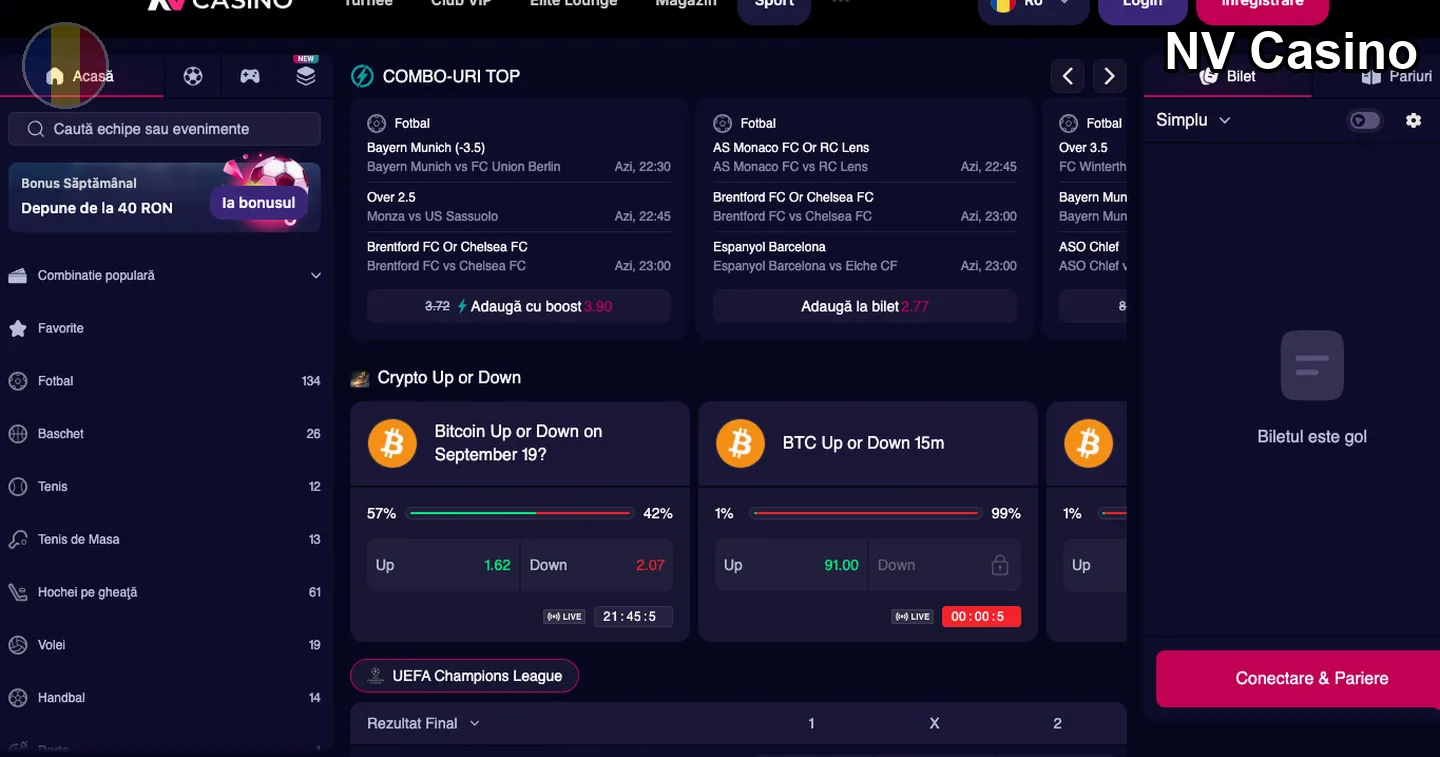1440x757 pixels.
Task: Switch to the Bilet tab
Action: 1227,76
